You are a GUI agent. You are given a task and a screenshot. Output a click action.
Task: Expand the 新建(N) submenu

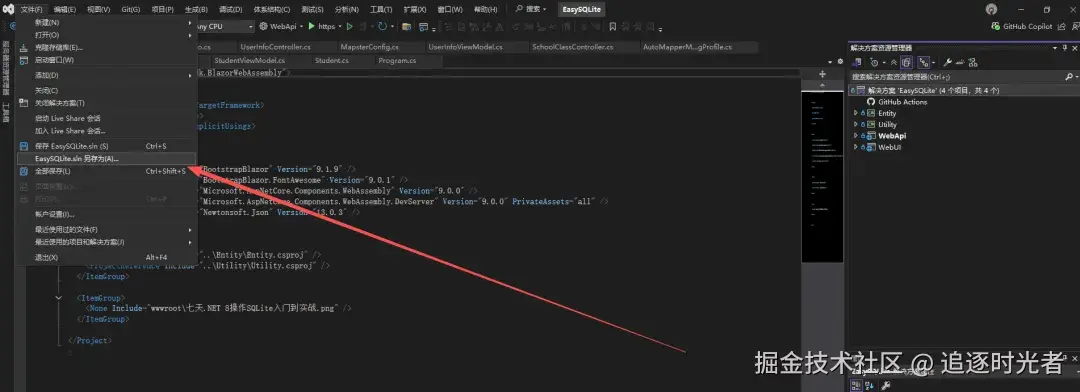pyautogui.click(x=106, y=23)
